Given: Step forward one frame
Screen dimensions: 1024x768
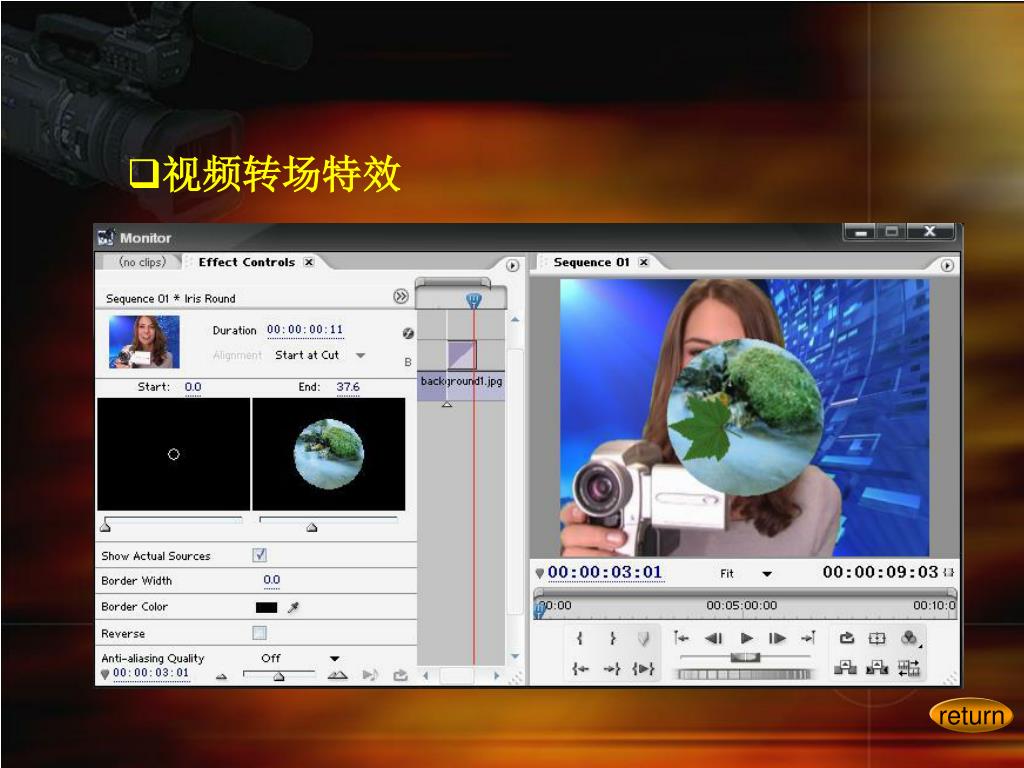Looking at the screenshot, I should 777,638.
